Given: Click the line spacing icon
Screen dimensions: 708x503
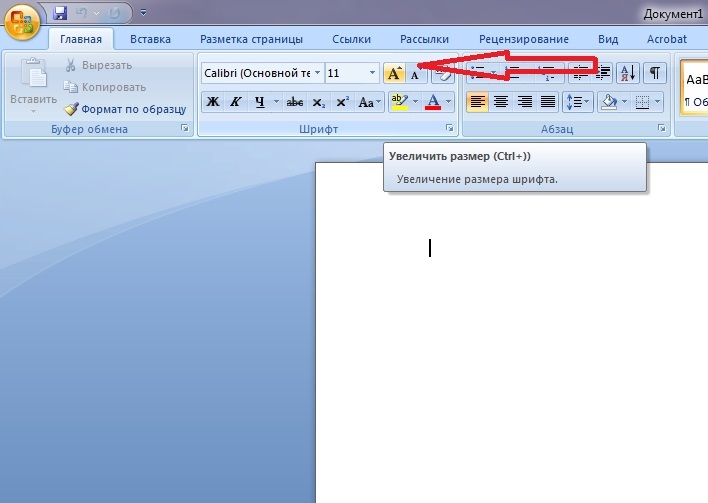Looking at the screenshot, I should pos(578,102).
